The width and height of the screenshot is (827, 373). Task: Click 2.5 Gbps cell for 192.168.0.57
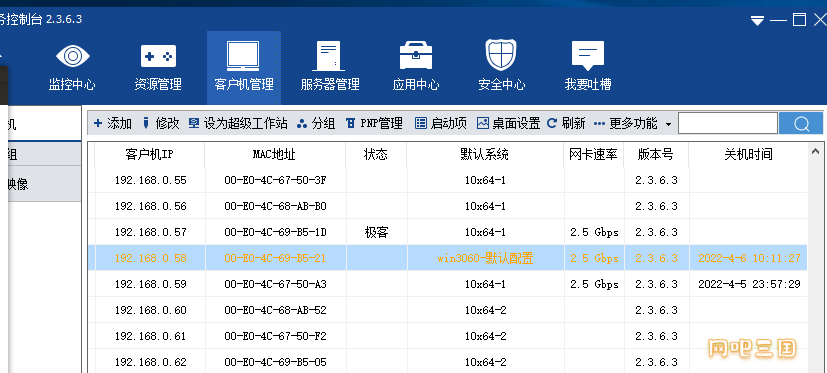(x=594, y=232)
